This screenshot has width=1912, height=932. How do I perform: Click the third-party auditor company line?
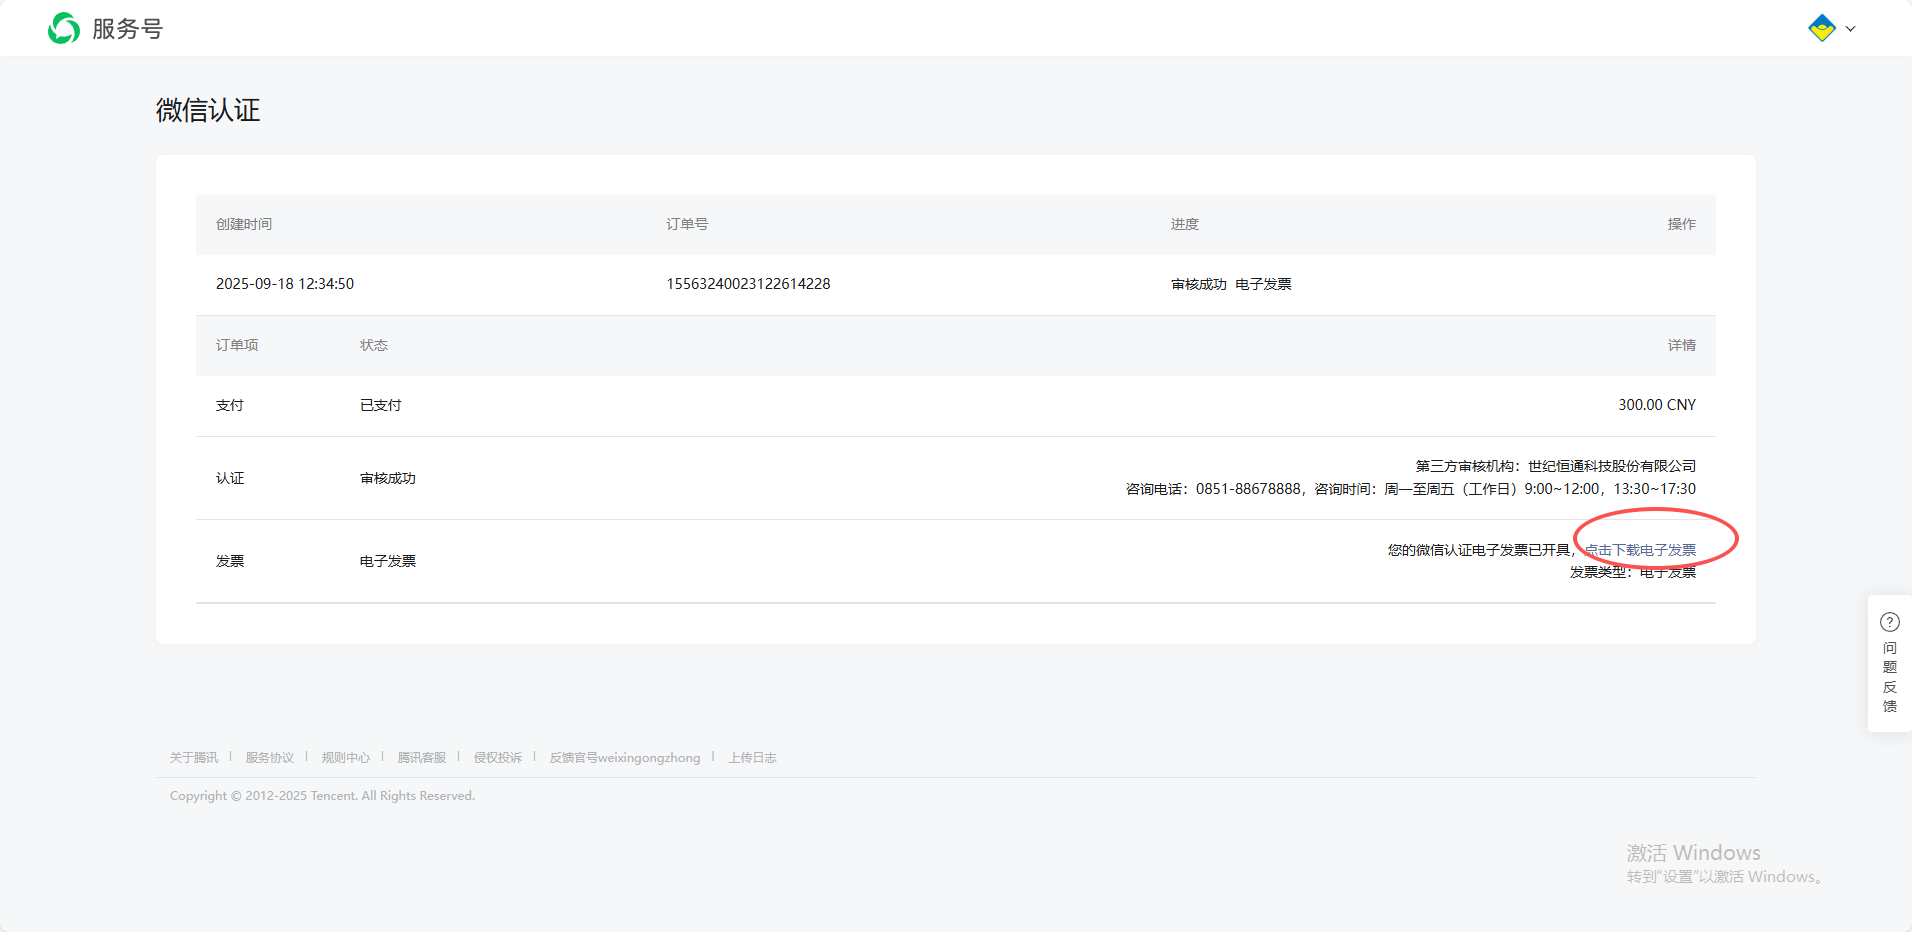[1556, 466]
